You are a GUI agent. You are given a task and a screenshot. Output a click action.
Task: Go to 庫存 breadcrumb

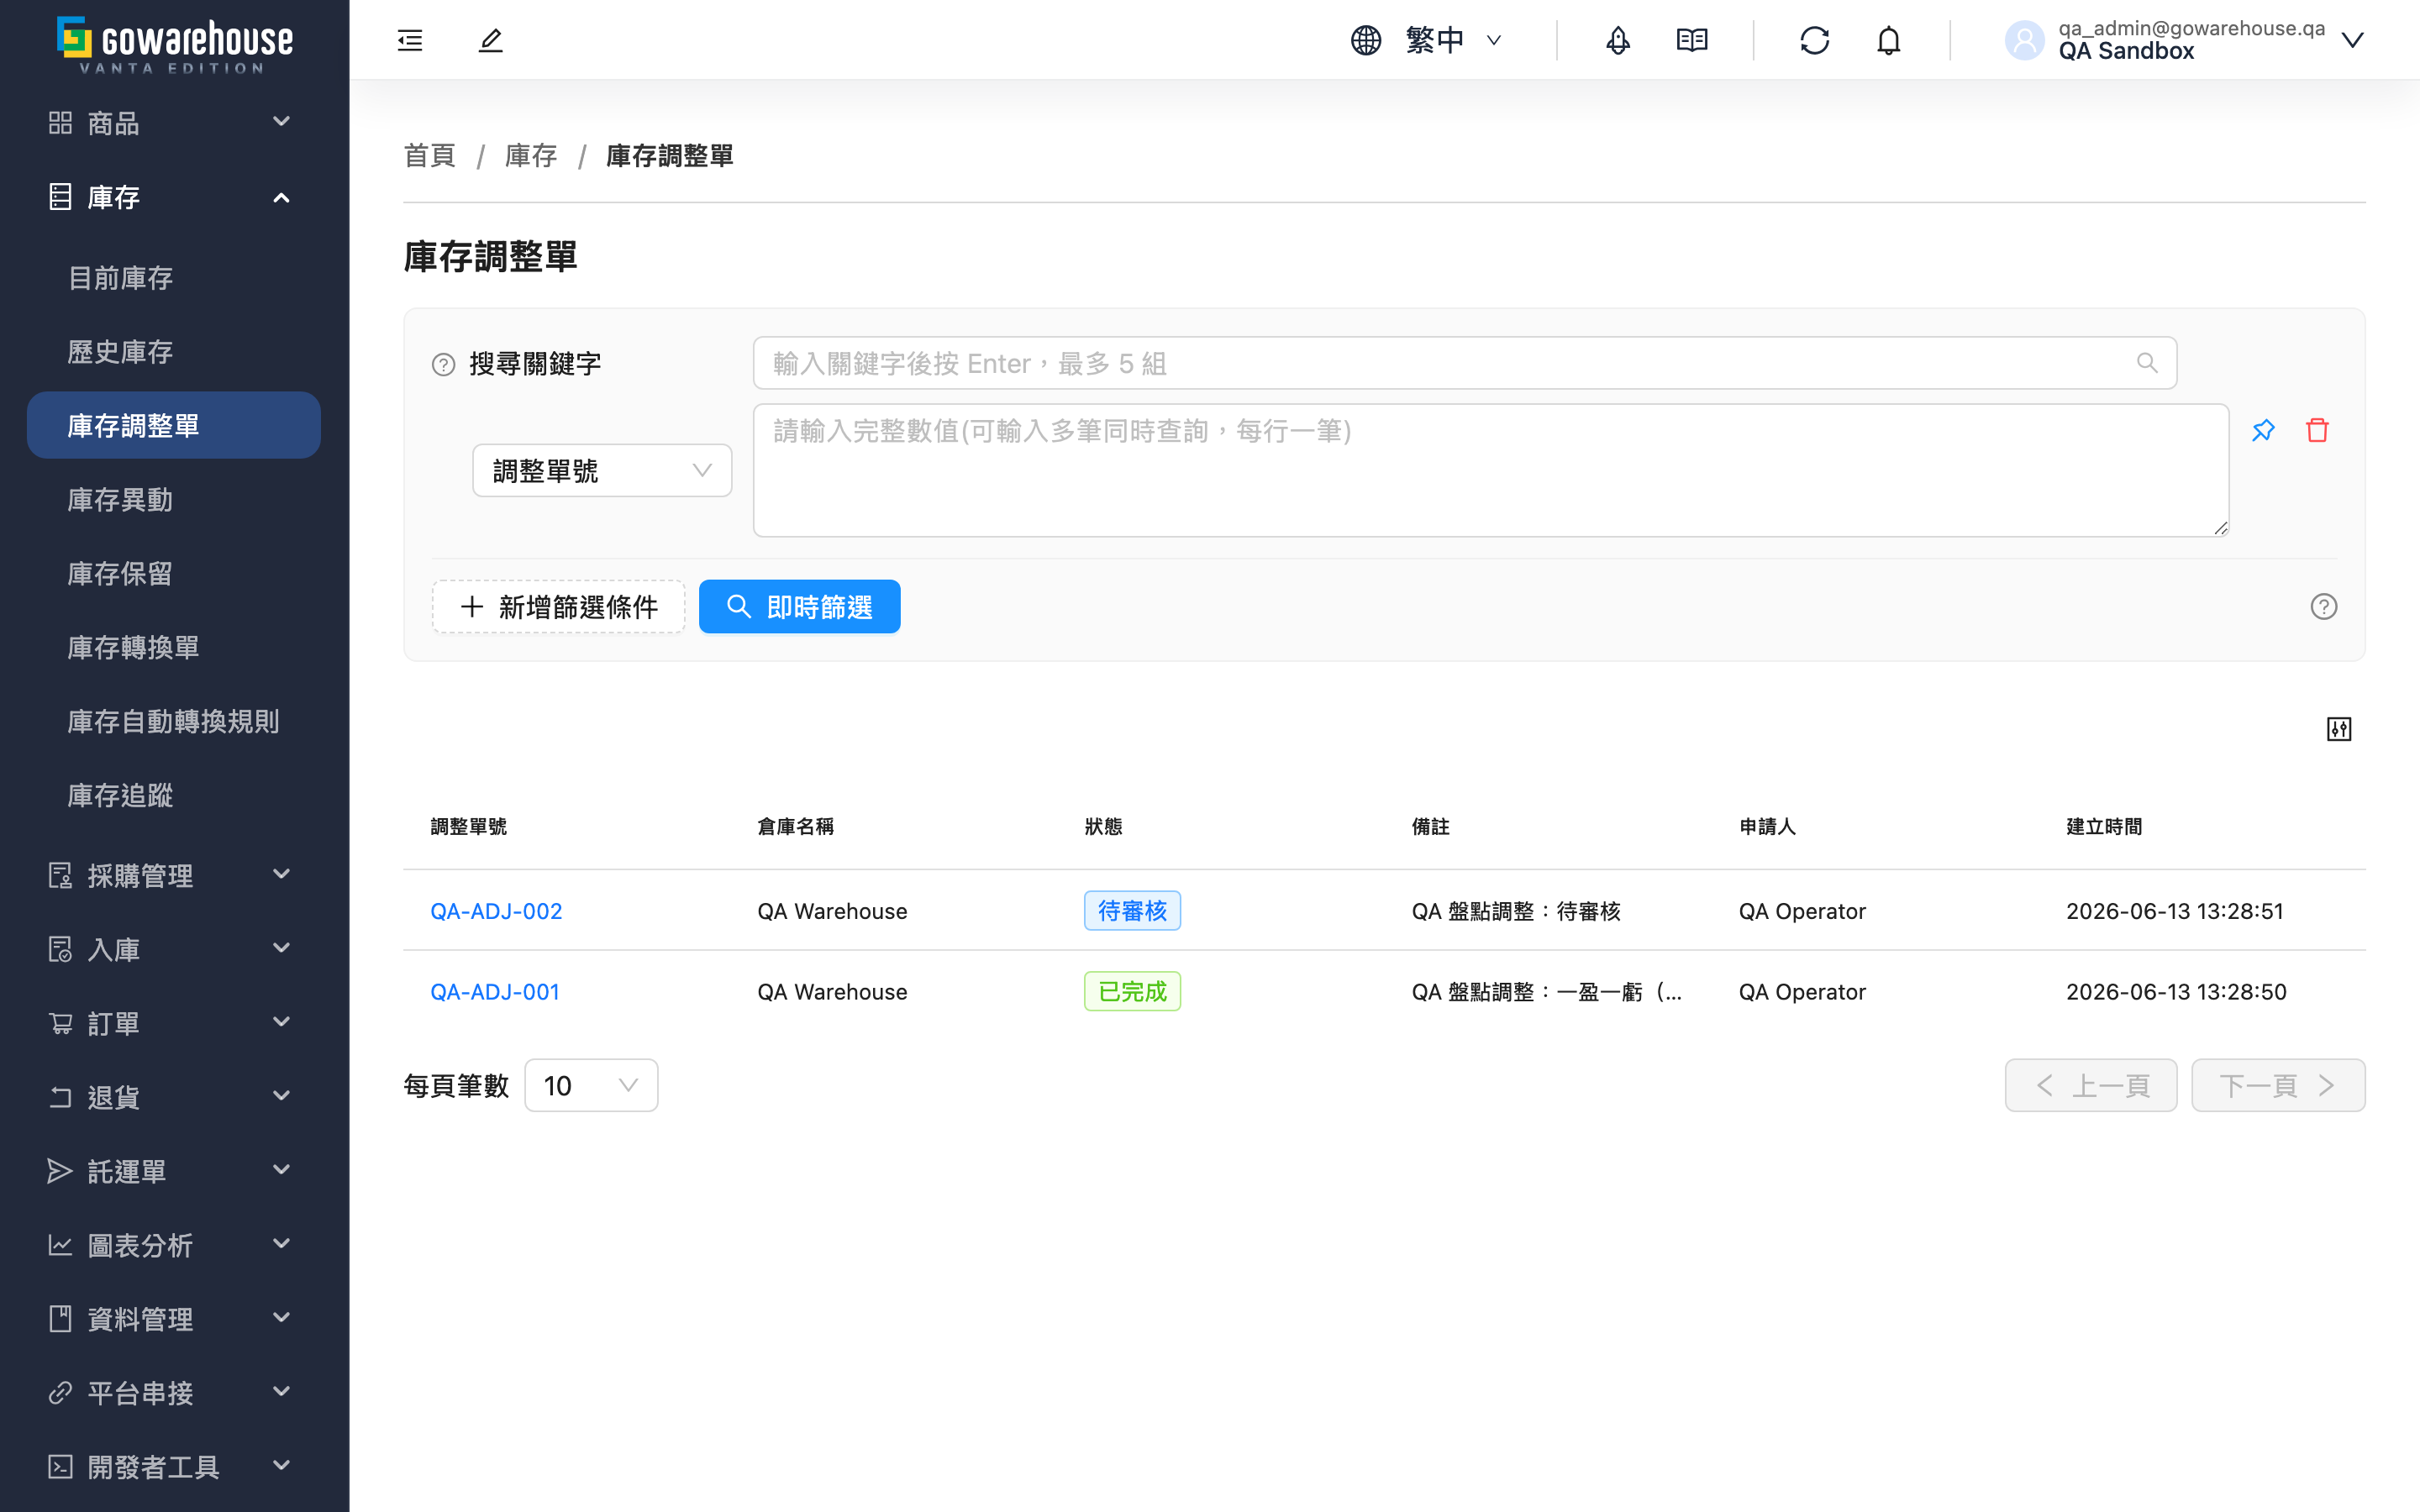click(531, 156)
